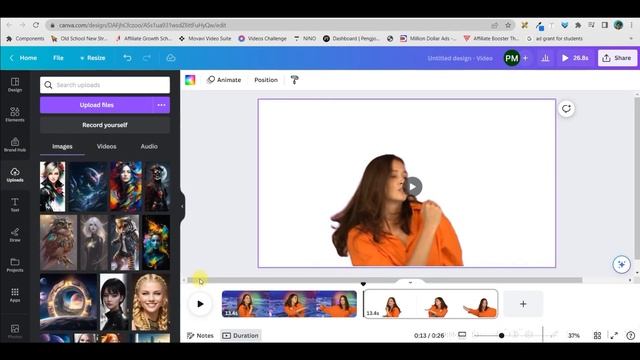Click the Record yourself button
Screen dimensions: 640x360
[105, 125]
